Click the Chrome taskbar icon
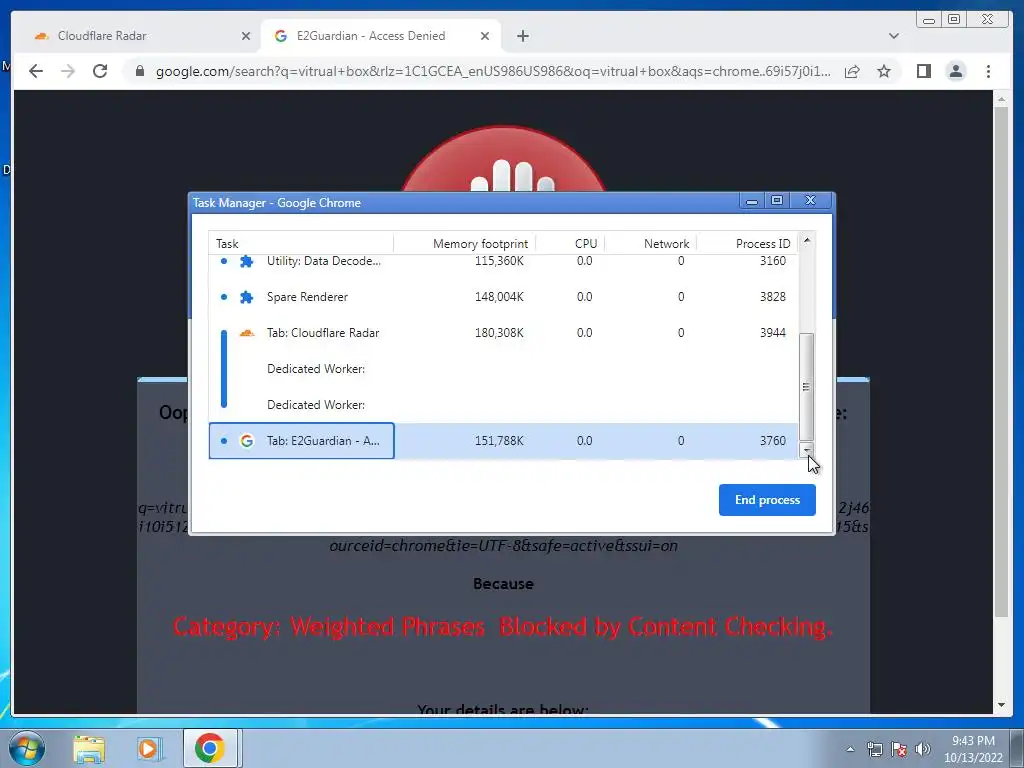 209,748
